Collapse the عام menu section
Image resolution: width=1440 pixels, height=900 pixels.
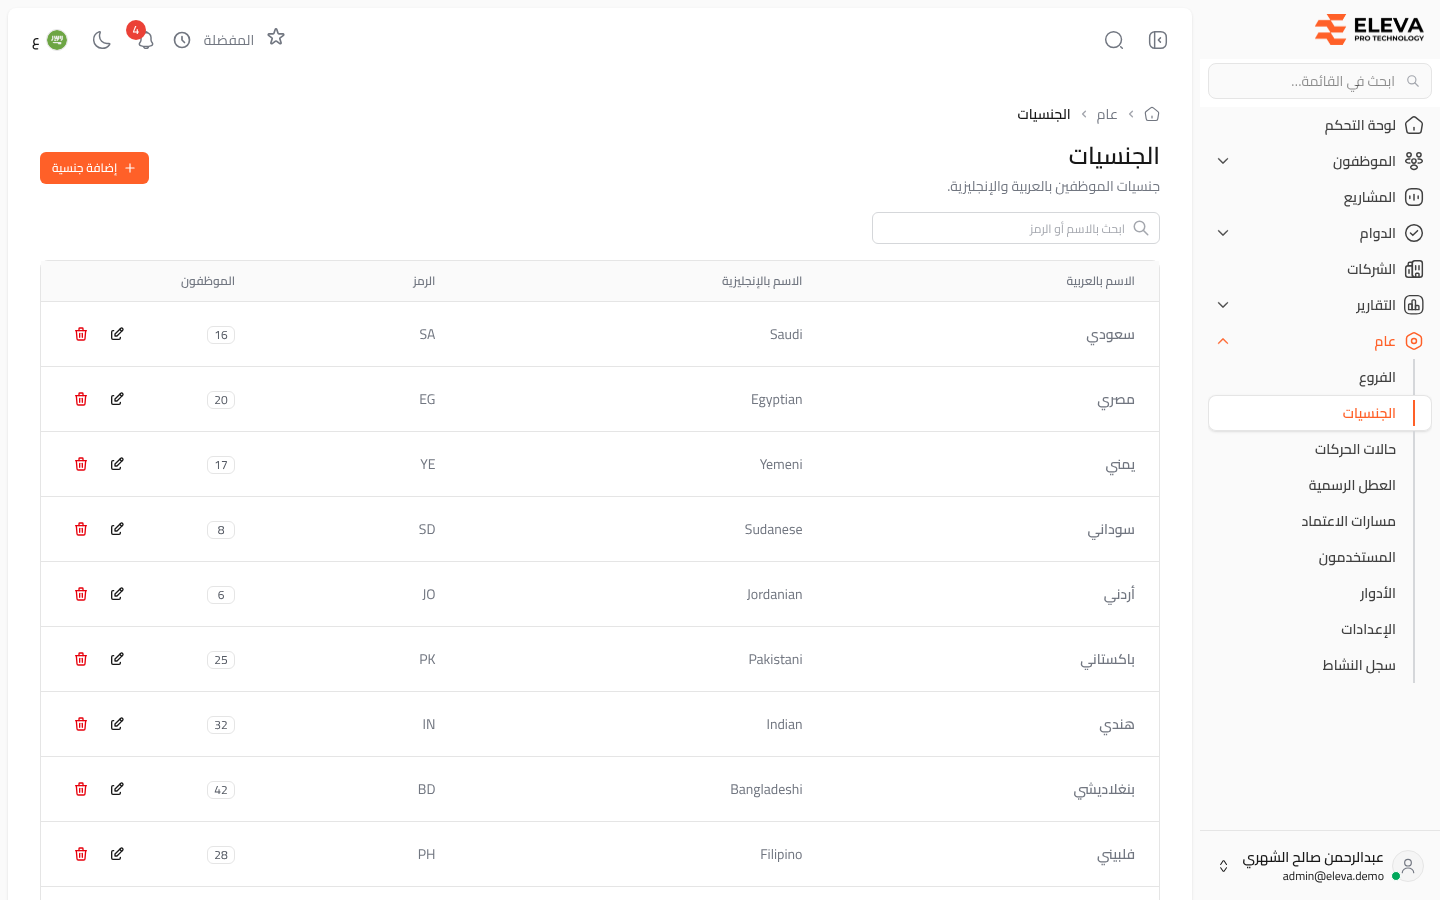click(x=1320, y=341)
